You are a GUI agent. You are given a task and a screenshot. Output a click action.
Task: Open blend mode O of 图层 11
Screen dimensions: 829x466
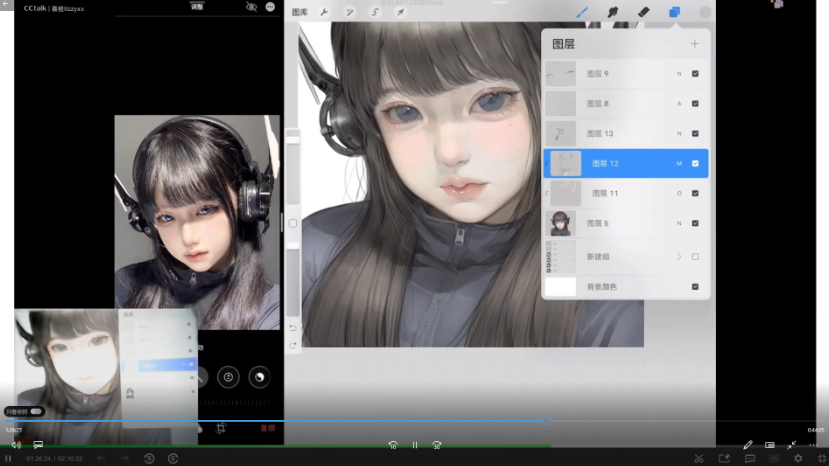[679, 194]
